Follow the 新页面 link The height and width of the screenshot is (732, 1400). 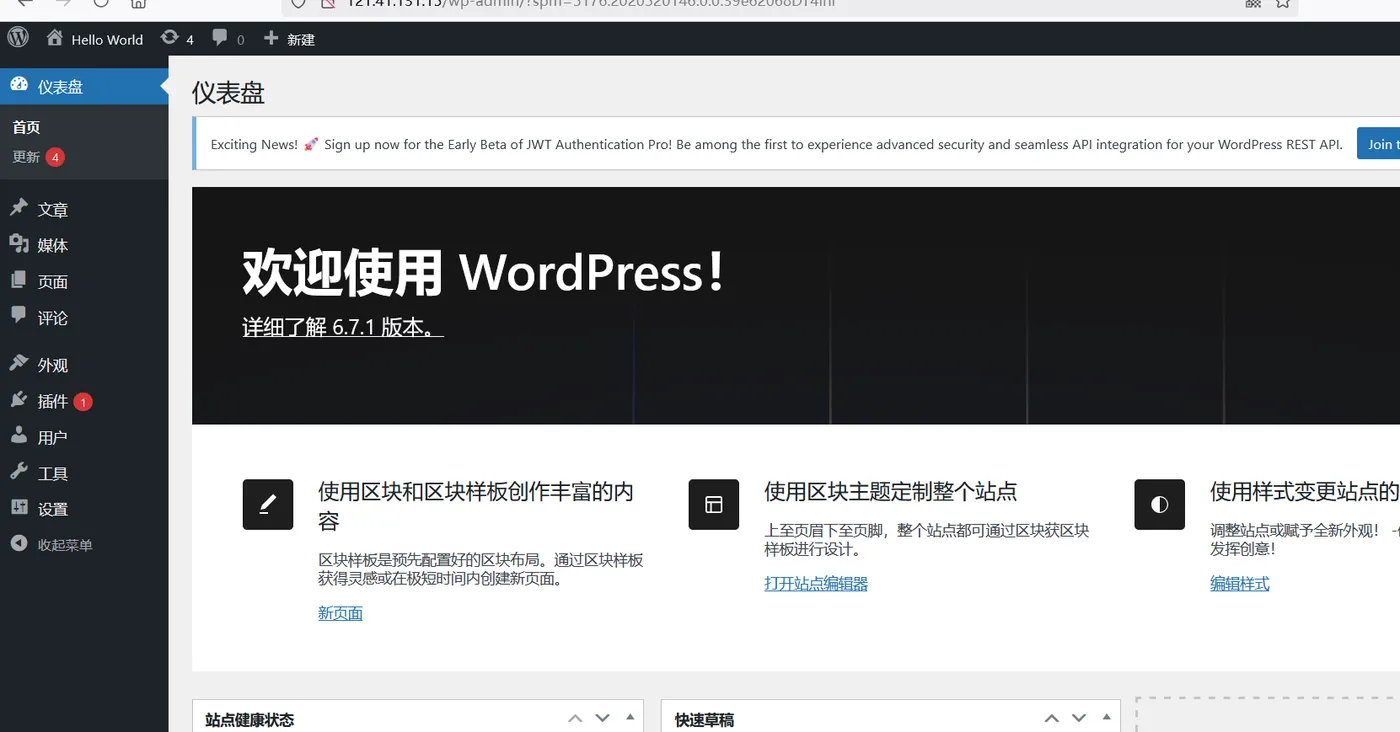[340, 613]
